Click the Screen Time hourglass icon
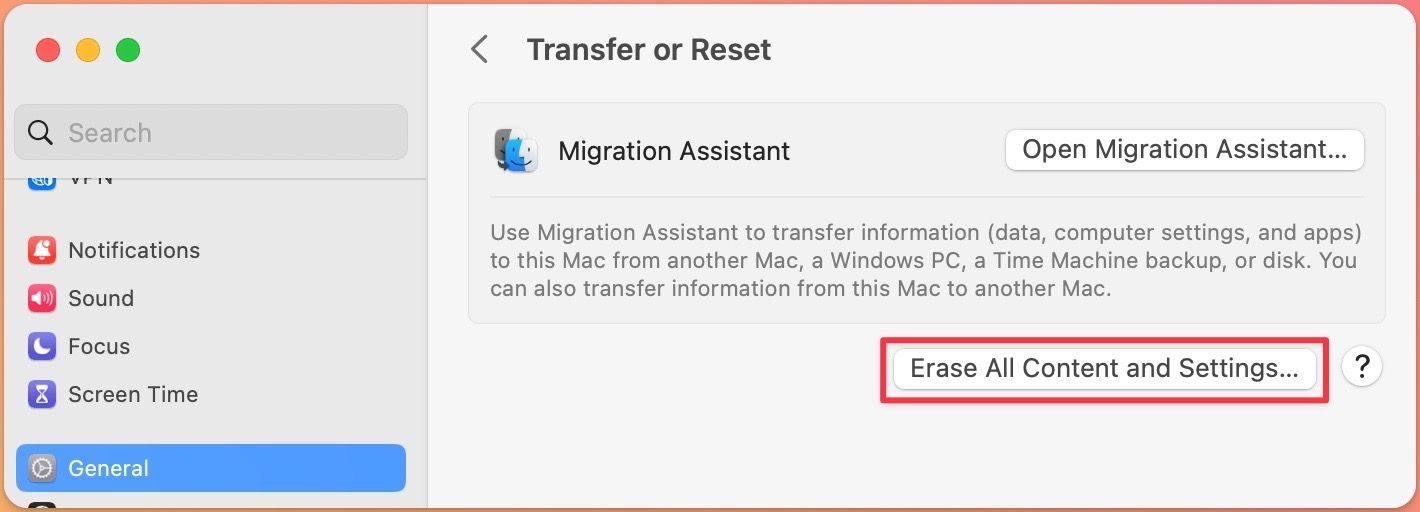 click(x=42, y=394)
